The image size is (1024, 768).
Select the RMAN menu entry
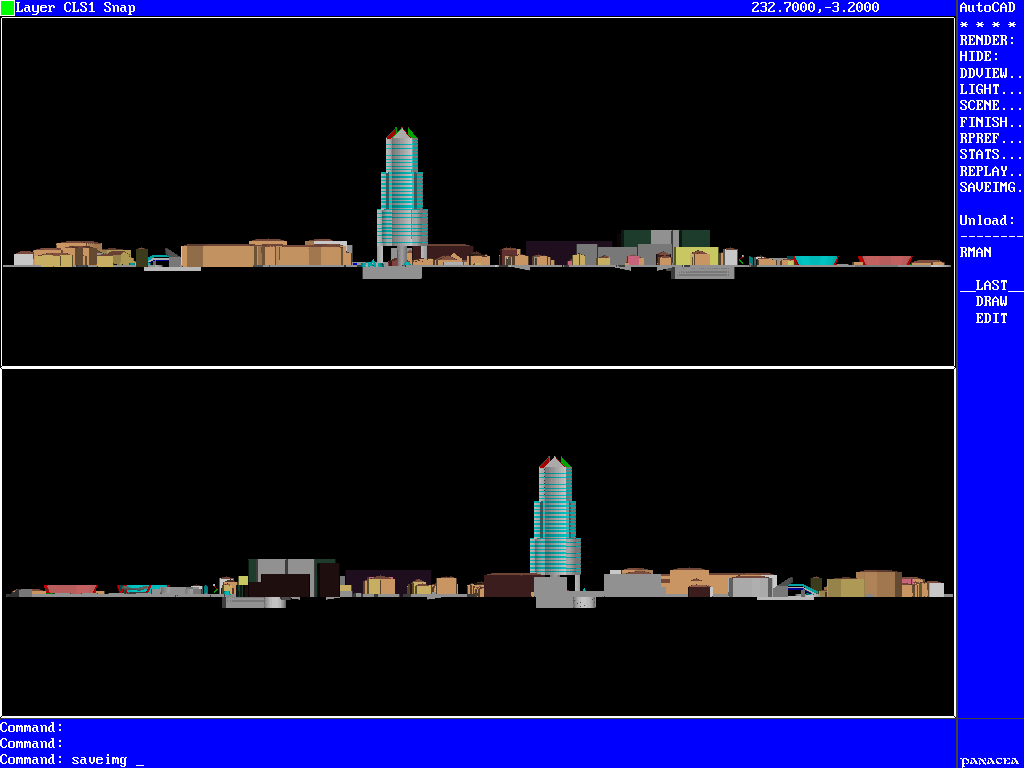(x=975, y=253)
